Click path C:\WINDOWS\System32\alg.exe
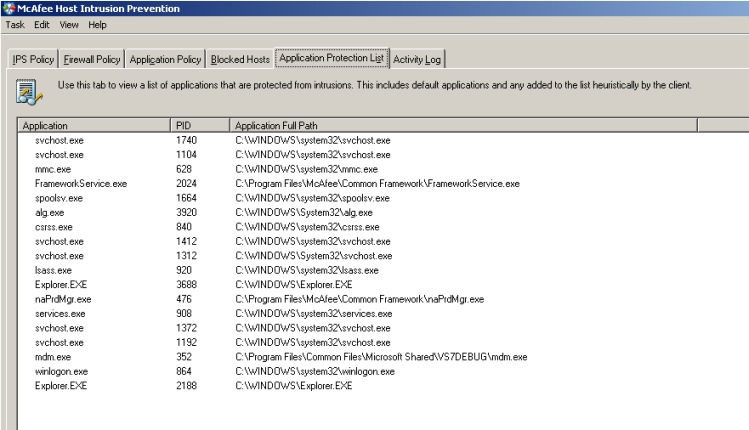The height and width of the screenshot is (430, 749). coord(304,213)
